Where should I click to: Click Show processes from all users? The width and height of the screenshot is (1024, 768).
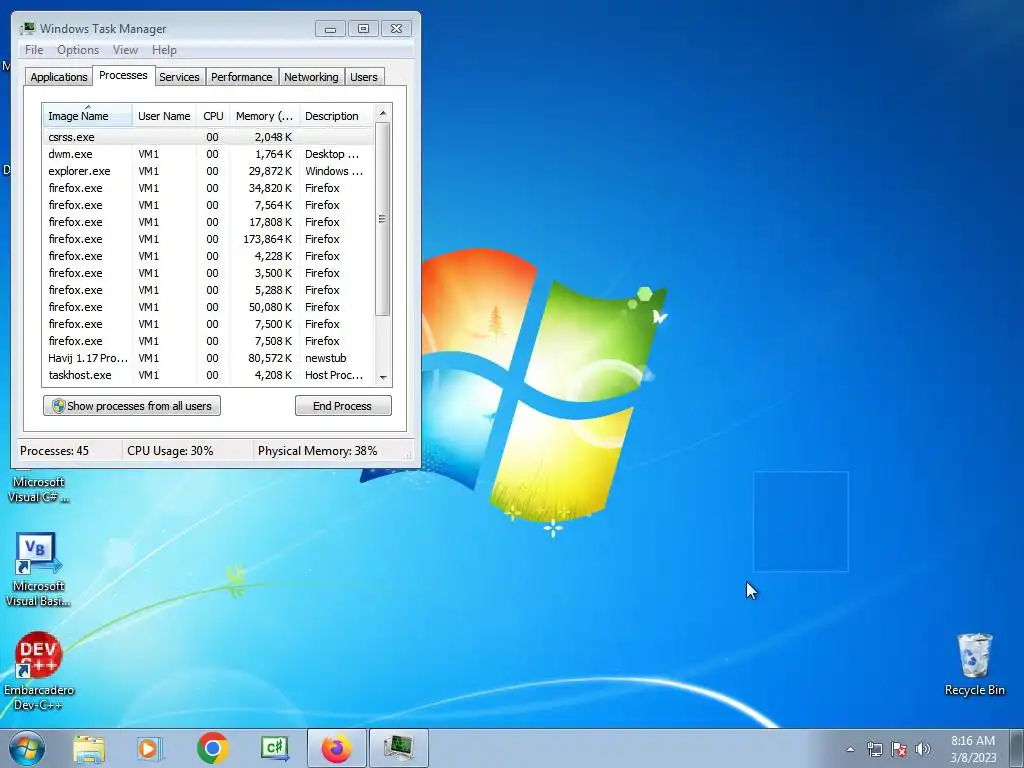pyautogui.click(x=132, y=406)
